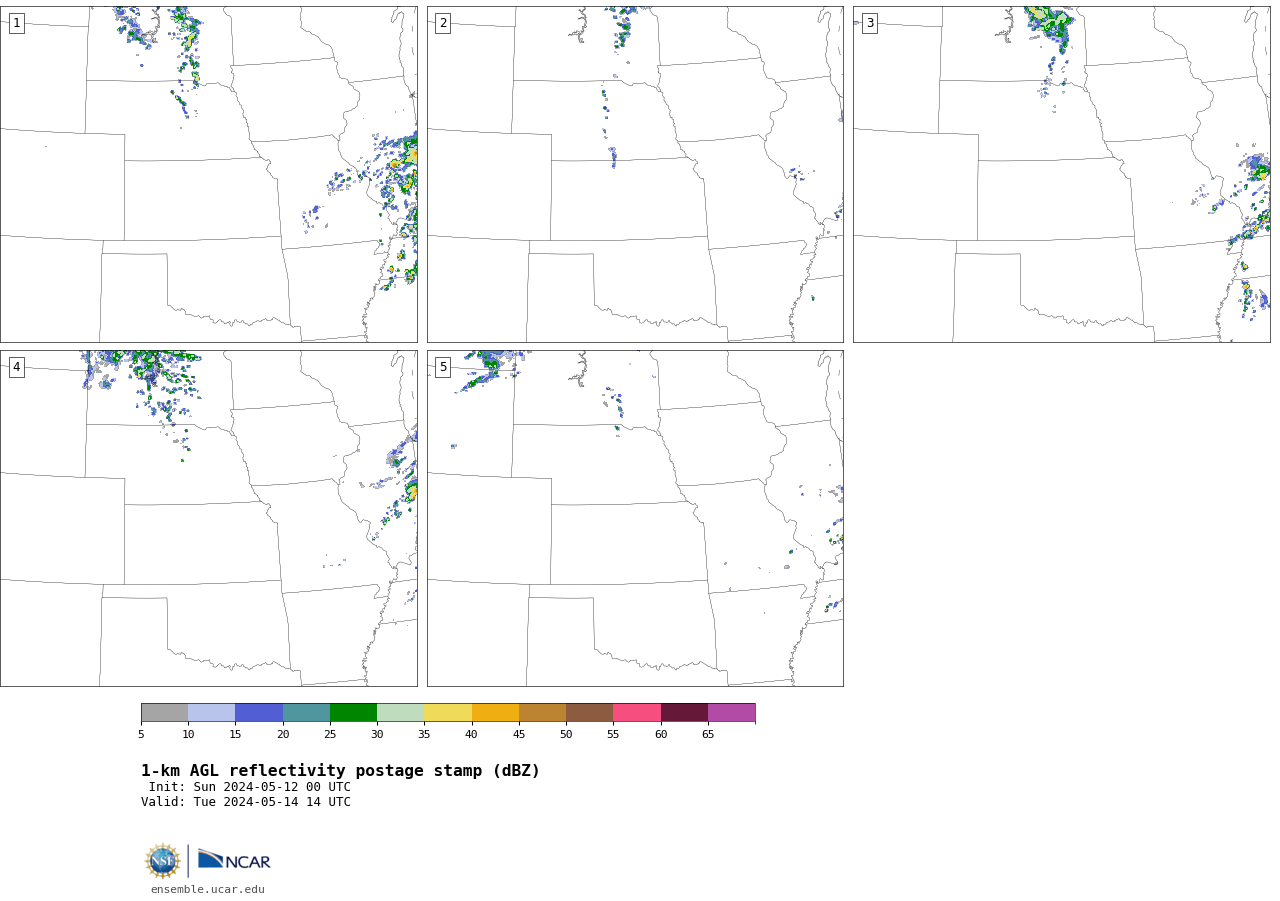Click the dark green 25-30 dBZ swatch
This screenshot has height=901, width=1280.
click(353, 712)
